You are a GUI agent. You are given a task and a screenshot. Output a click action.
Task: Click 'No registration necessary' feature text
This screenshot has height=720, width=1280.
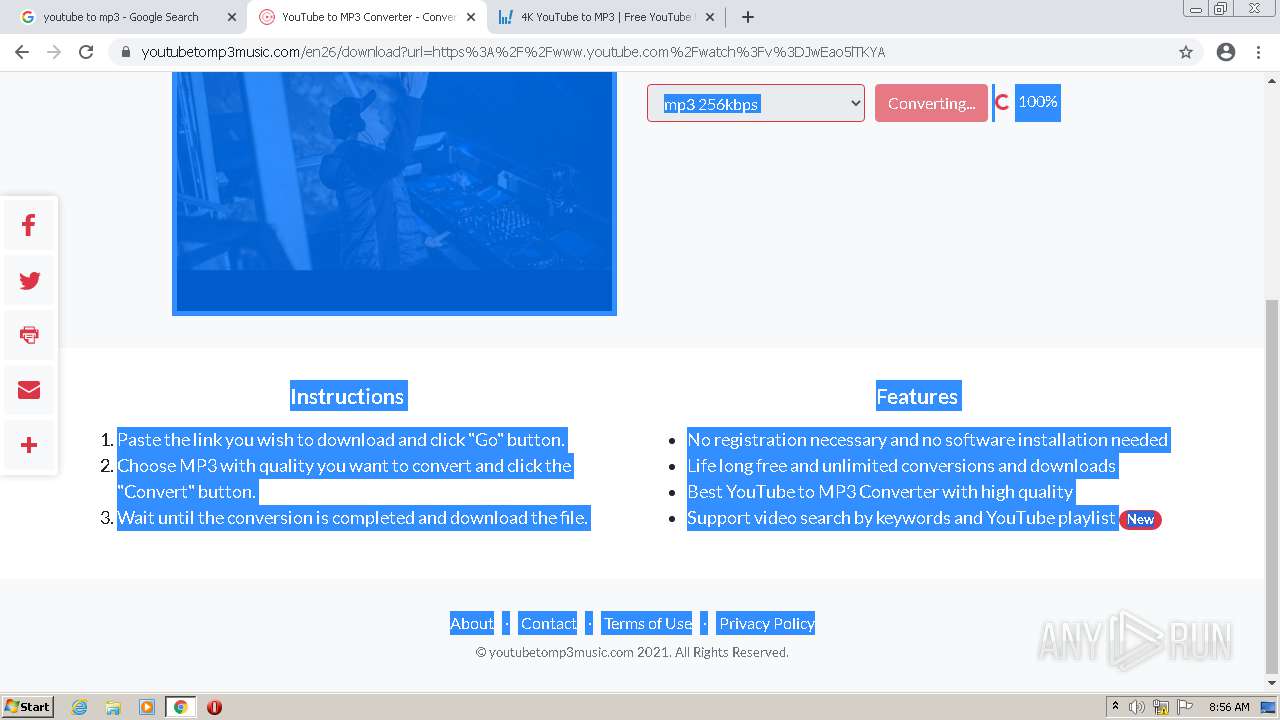pos(927,439)
